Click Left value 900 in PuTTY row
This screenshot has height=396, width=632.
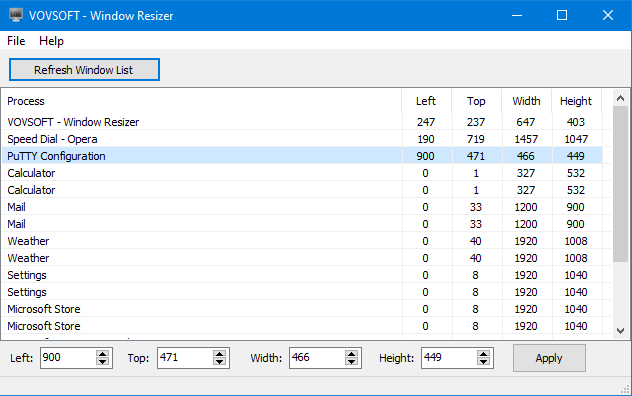click(426, 156)
